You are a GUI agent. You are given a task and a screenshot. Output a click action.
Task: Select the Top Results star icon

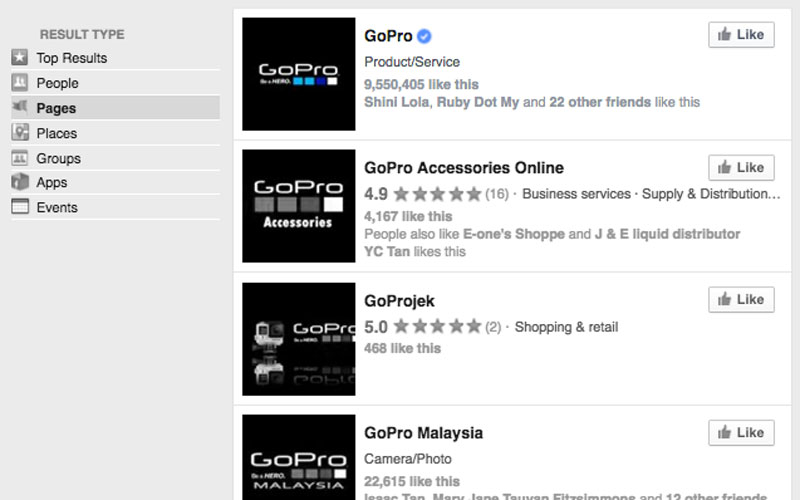pyautogui.click(x=20, y=57)
